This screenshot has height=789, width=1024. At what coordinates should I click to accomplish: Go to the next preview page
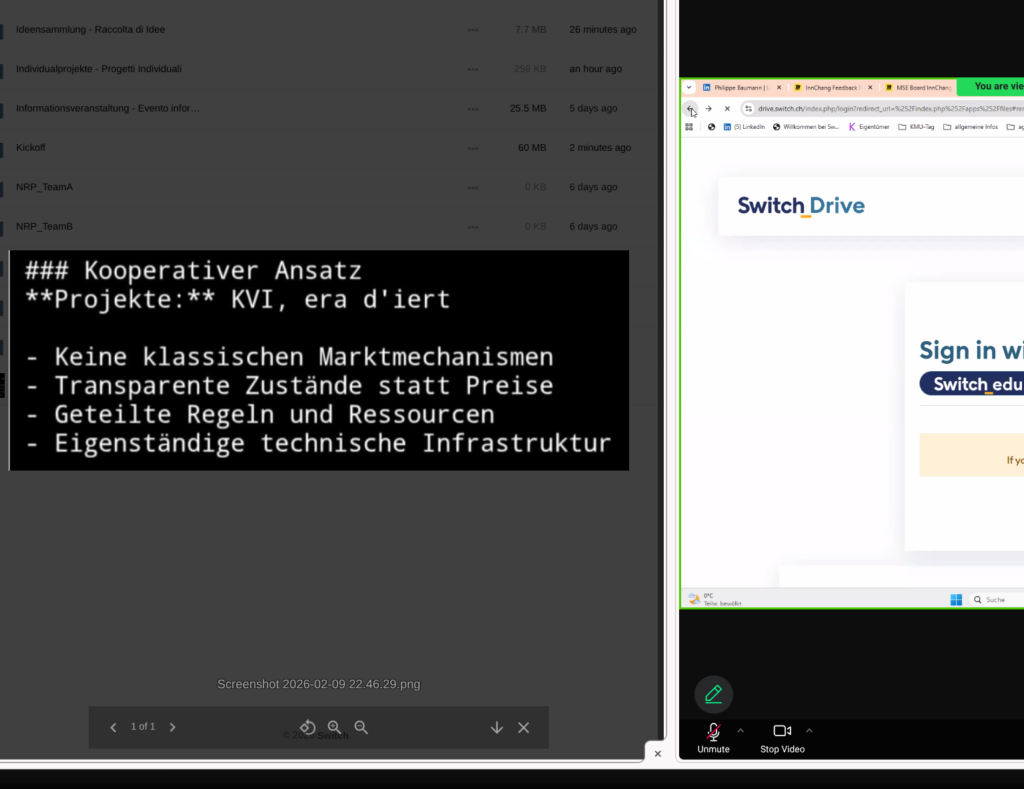172,727
